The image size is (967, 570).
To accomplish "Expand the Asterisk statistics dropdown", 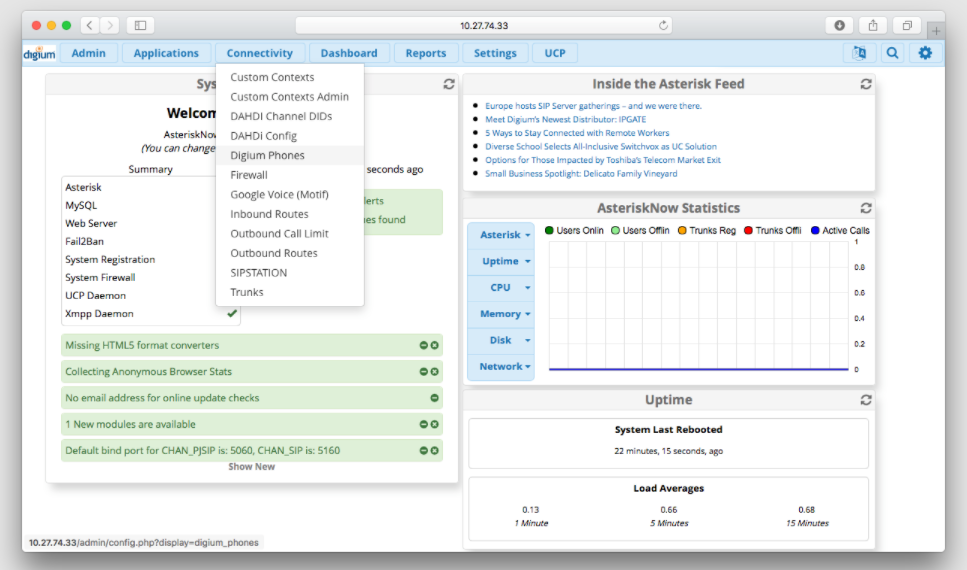I will (501, 235).
